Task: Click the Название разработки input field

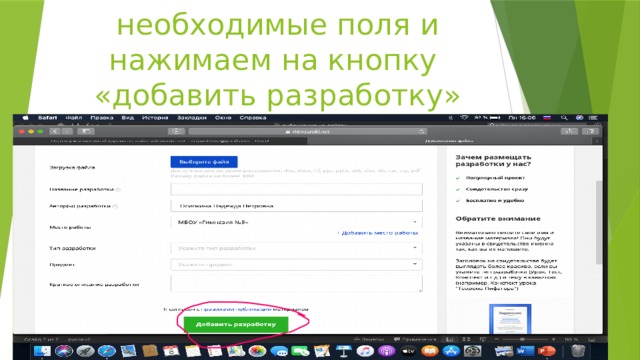Action: click(296, 189)
